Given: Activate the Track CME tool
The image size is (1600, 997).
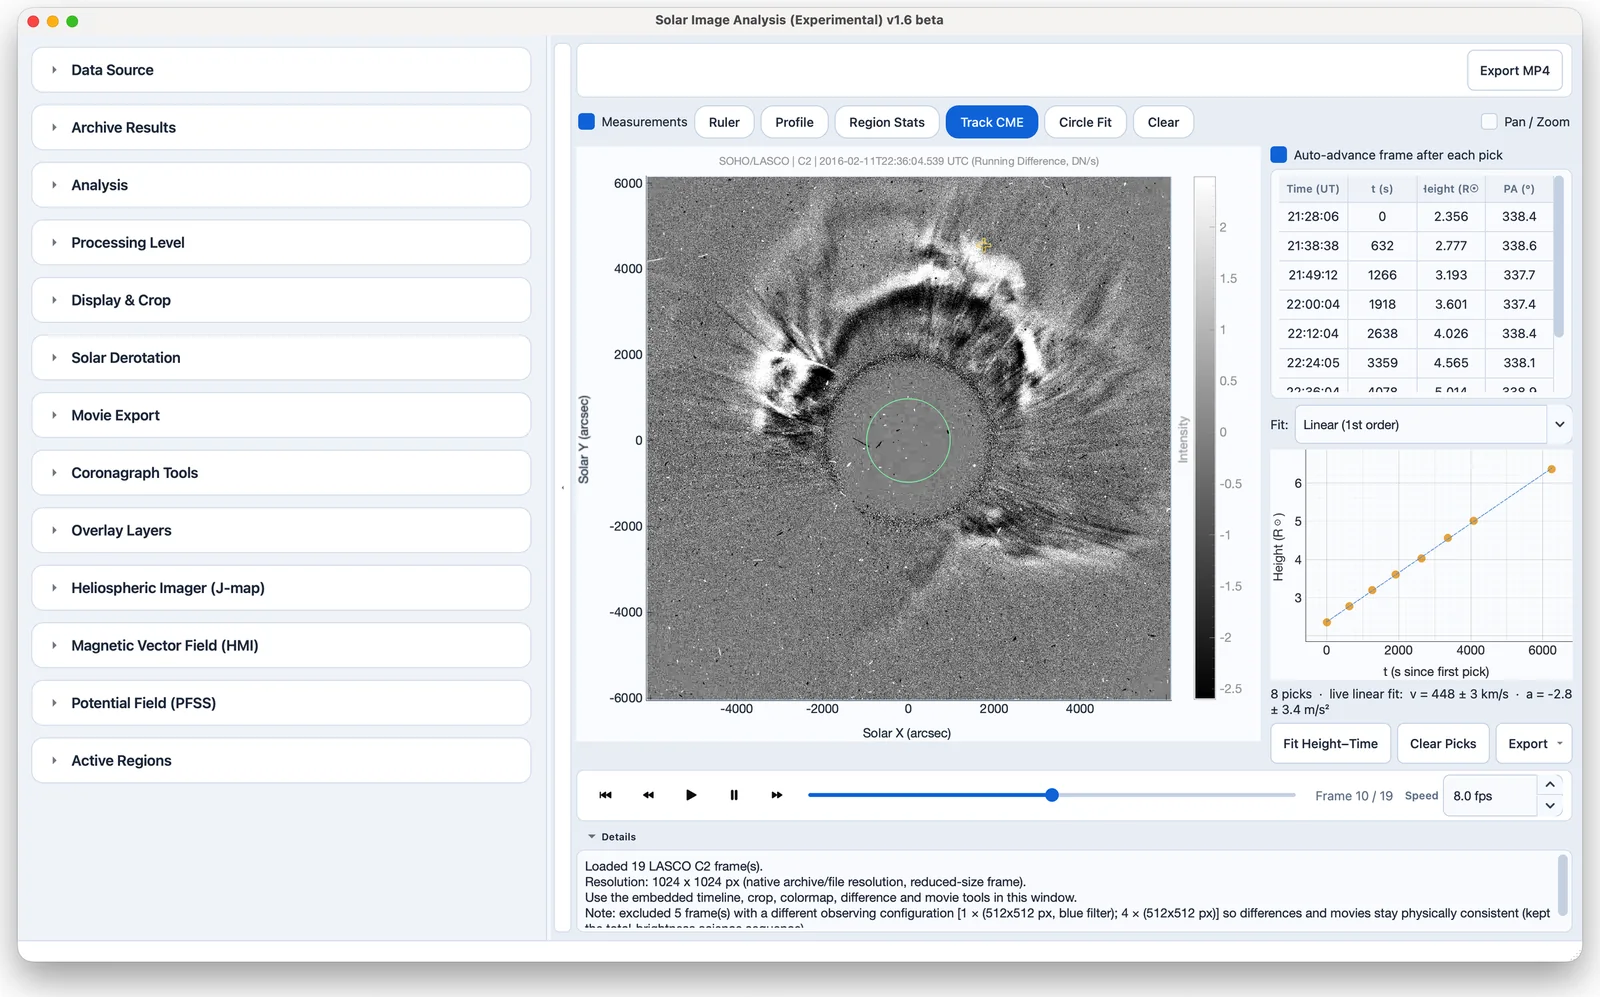Looking at the screenshot, I should 992,122.
